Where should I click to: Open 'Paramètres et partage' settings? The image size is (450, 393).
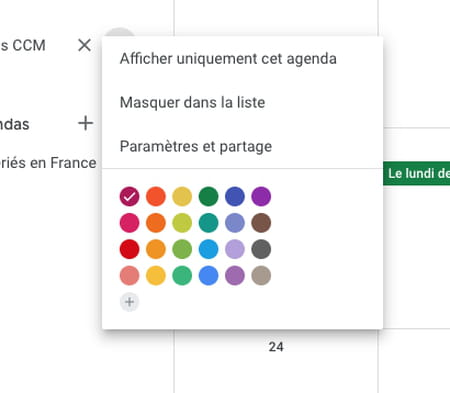(x=196, y=146)
